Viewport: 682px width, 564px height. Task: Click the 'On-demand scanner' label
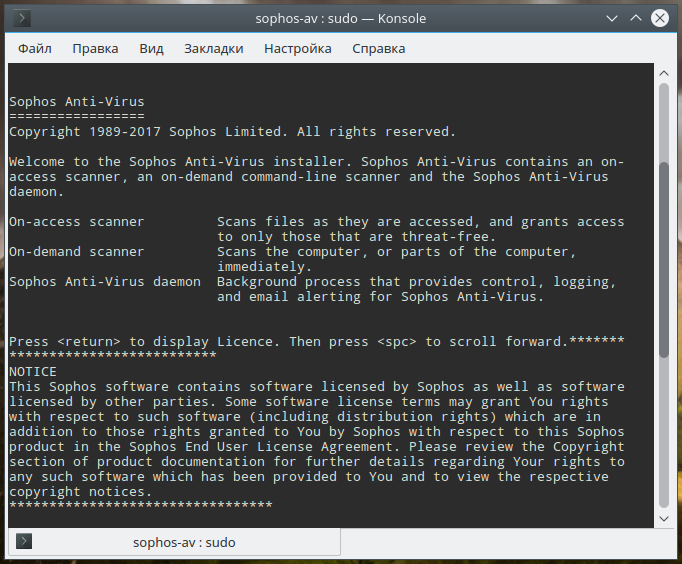(77, 252)
